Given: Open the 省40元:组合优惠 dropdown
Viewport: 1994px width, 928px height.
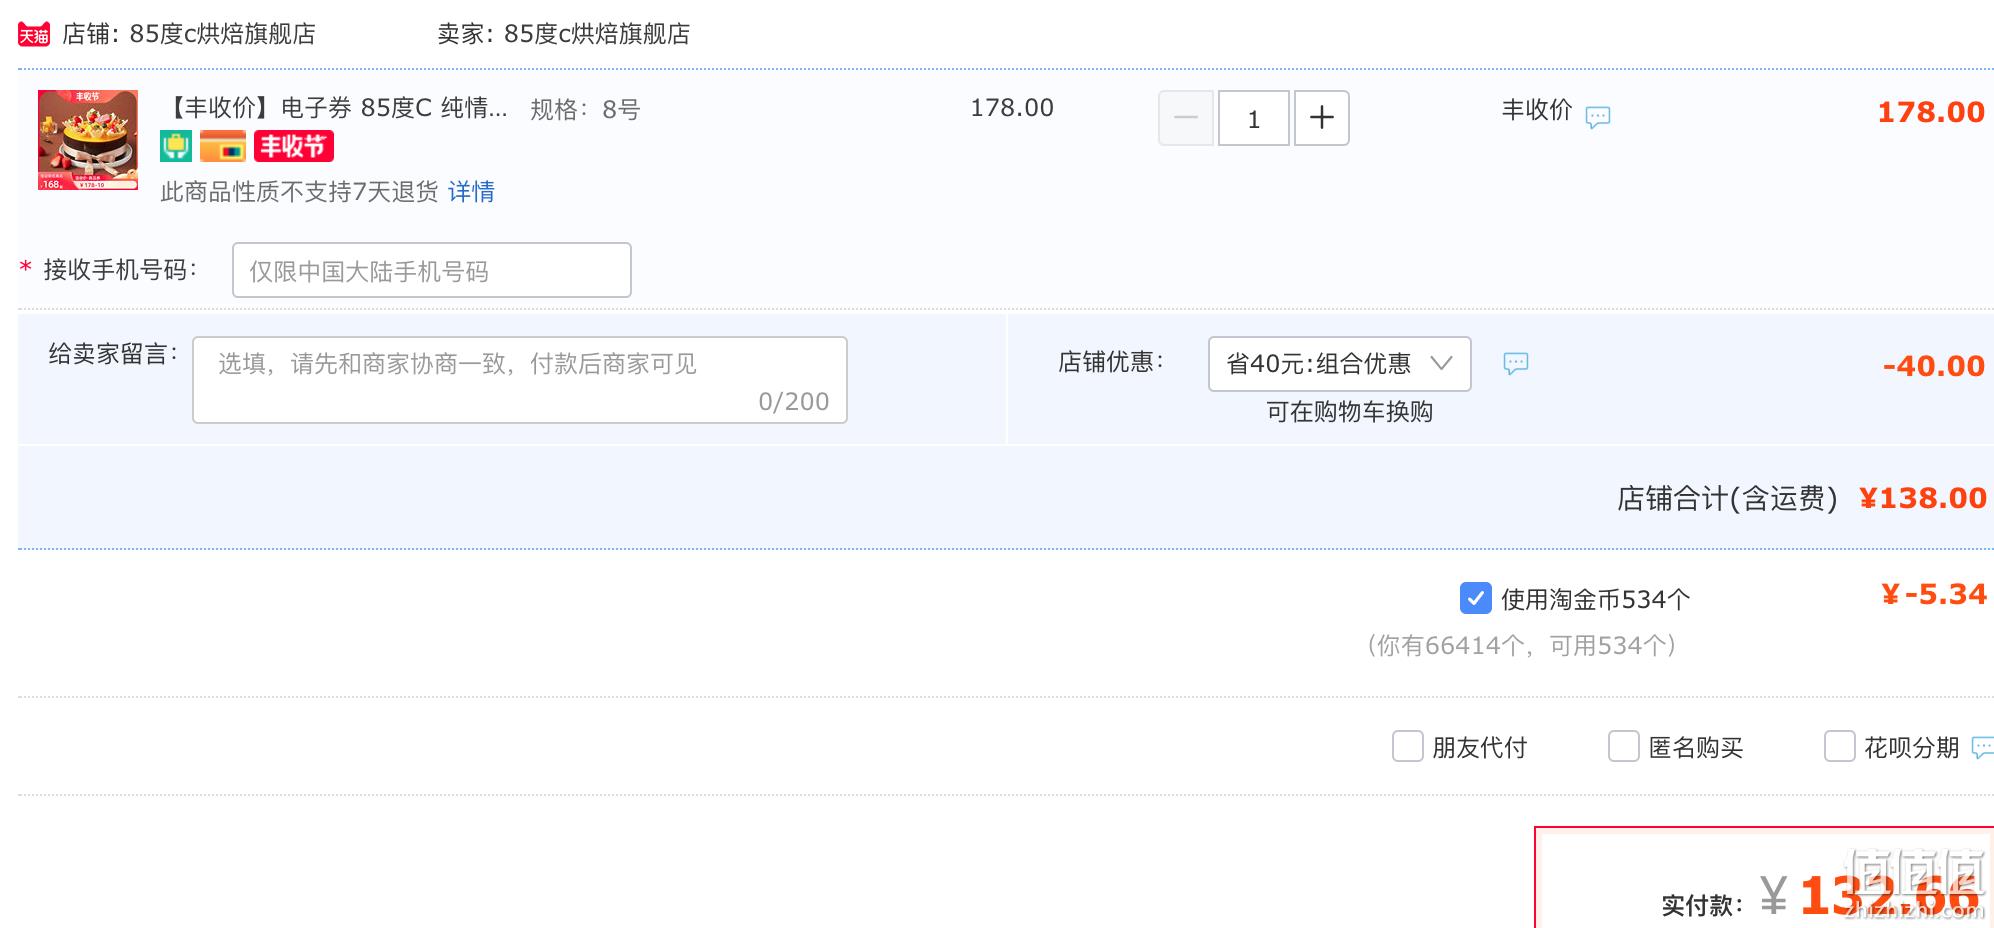Looking at the screenshot, I should tap(1340, 364).
